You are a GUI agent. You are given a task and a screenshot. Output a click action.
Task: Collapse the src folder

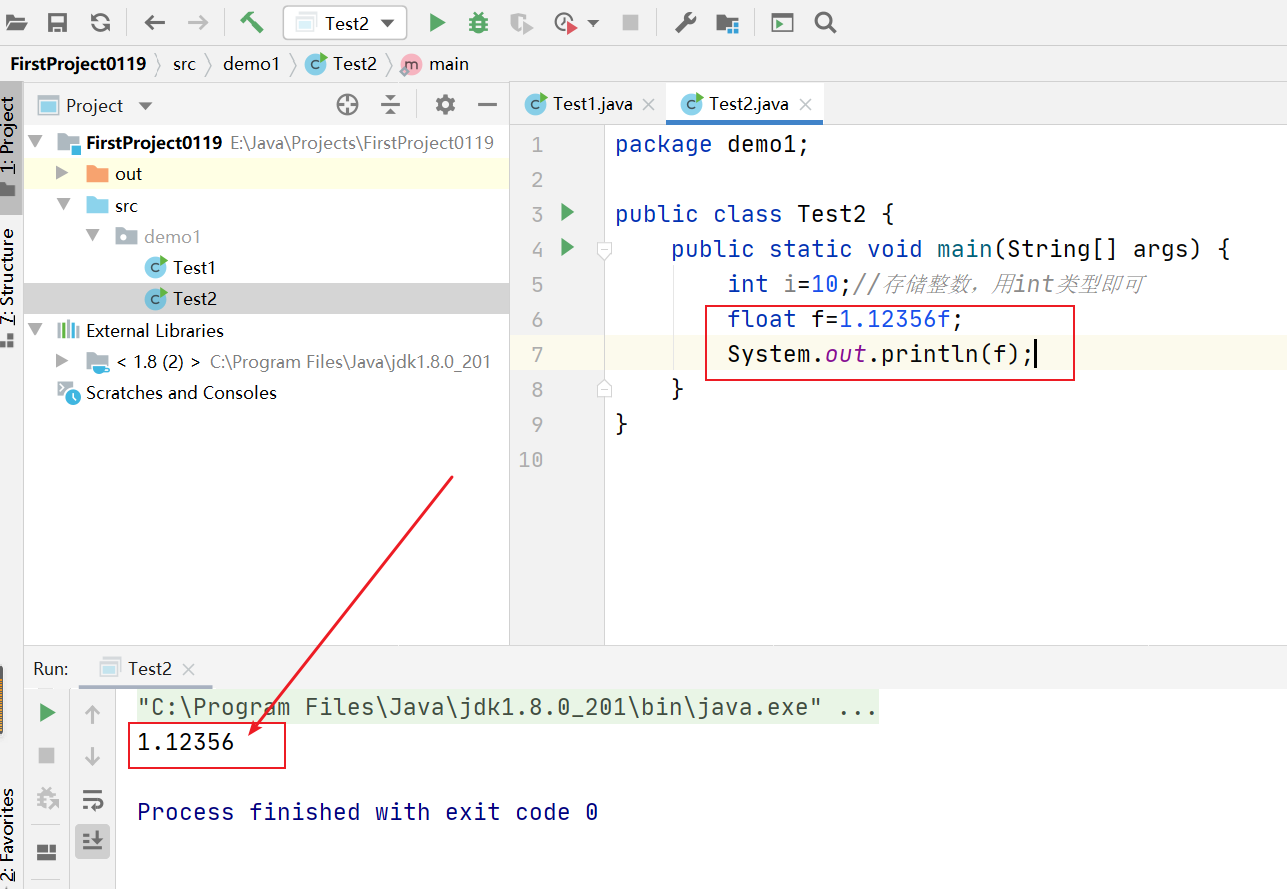tap(64, 204)
